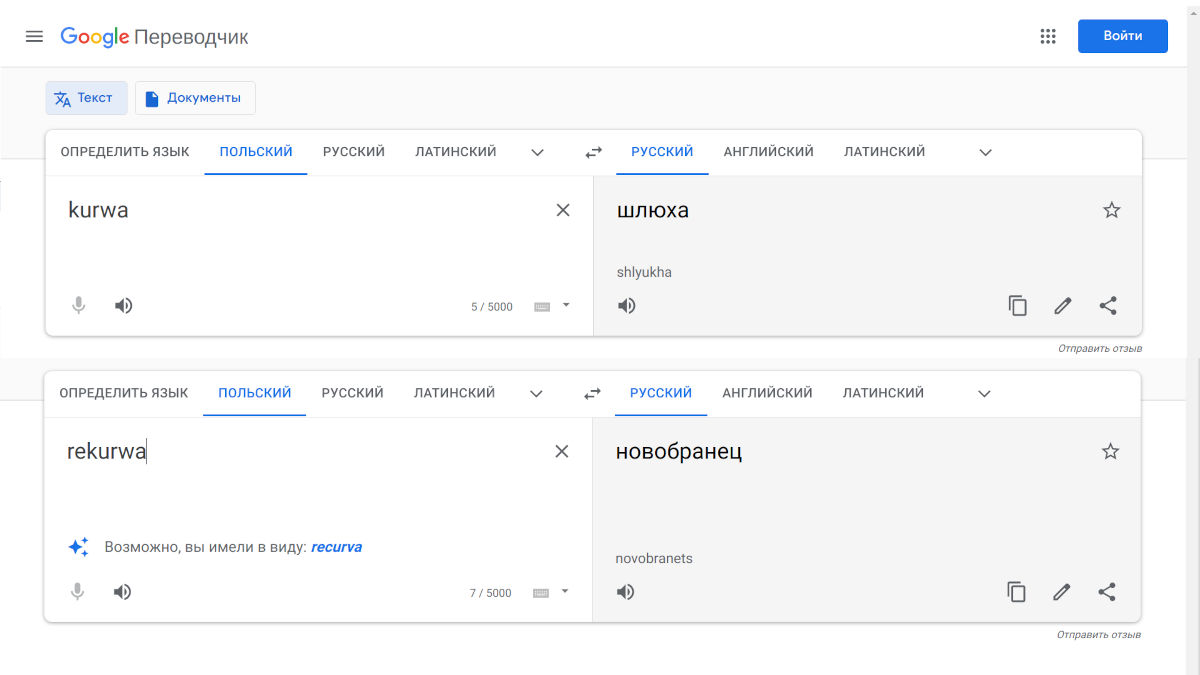
Task: Expand source language list in top translator
Action: click(537, 153)
